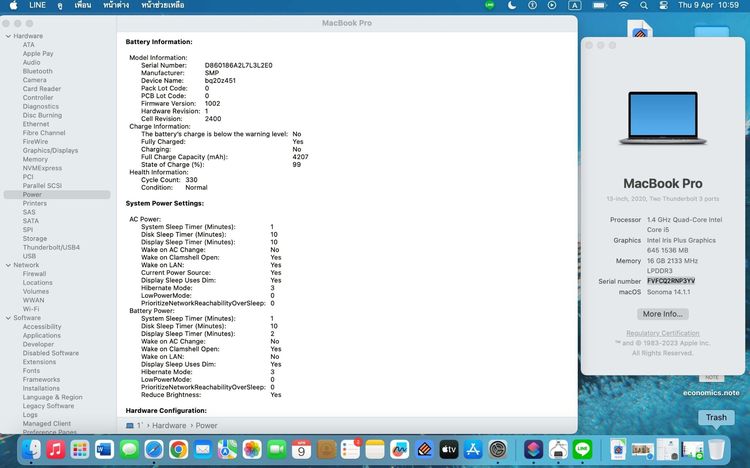This screenshot has width=750, height=468.
Task: Open Calendar showing 9 in Dock
Action: tap(301, 450)
